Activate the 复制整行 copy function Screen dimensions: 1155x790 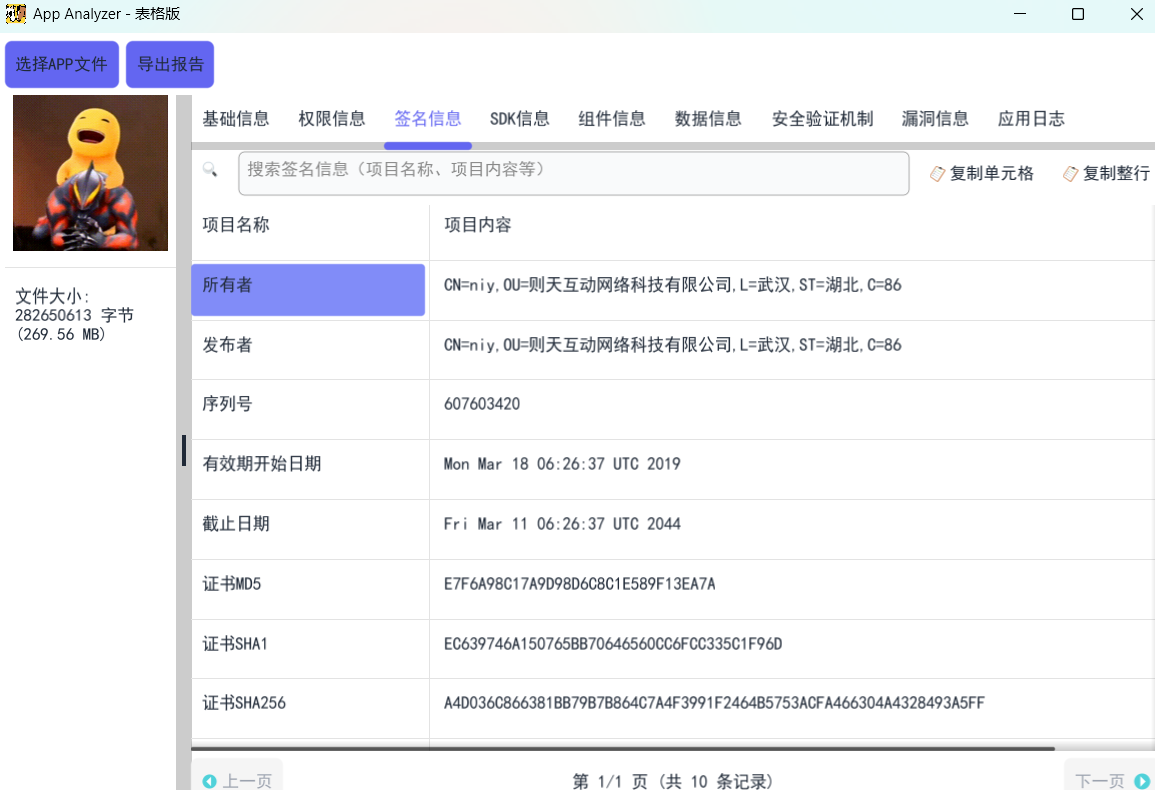1116,173
